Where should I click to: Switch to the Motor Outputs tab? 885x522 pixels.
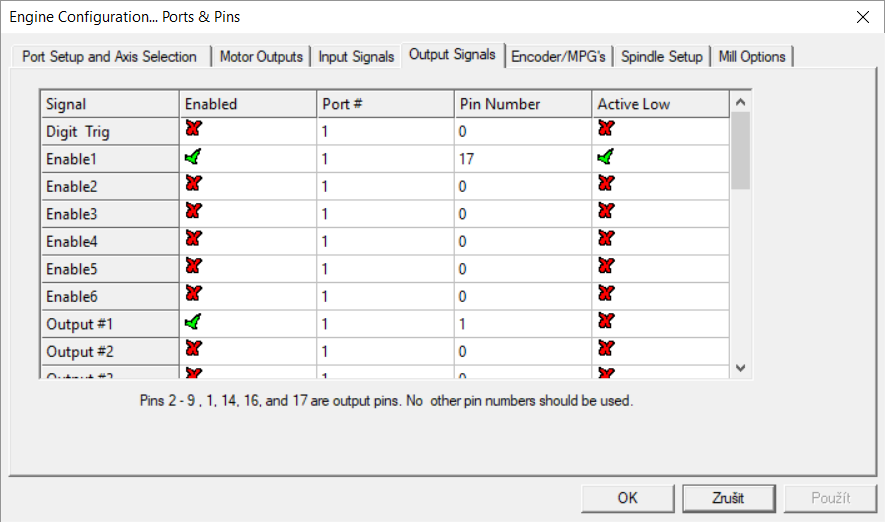click(261, 57)
